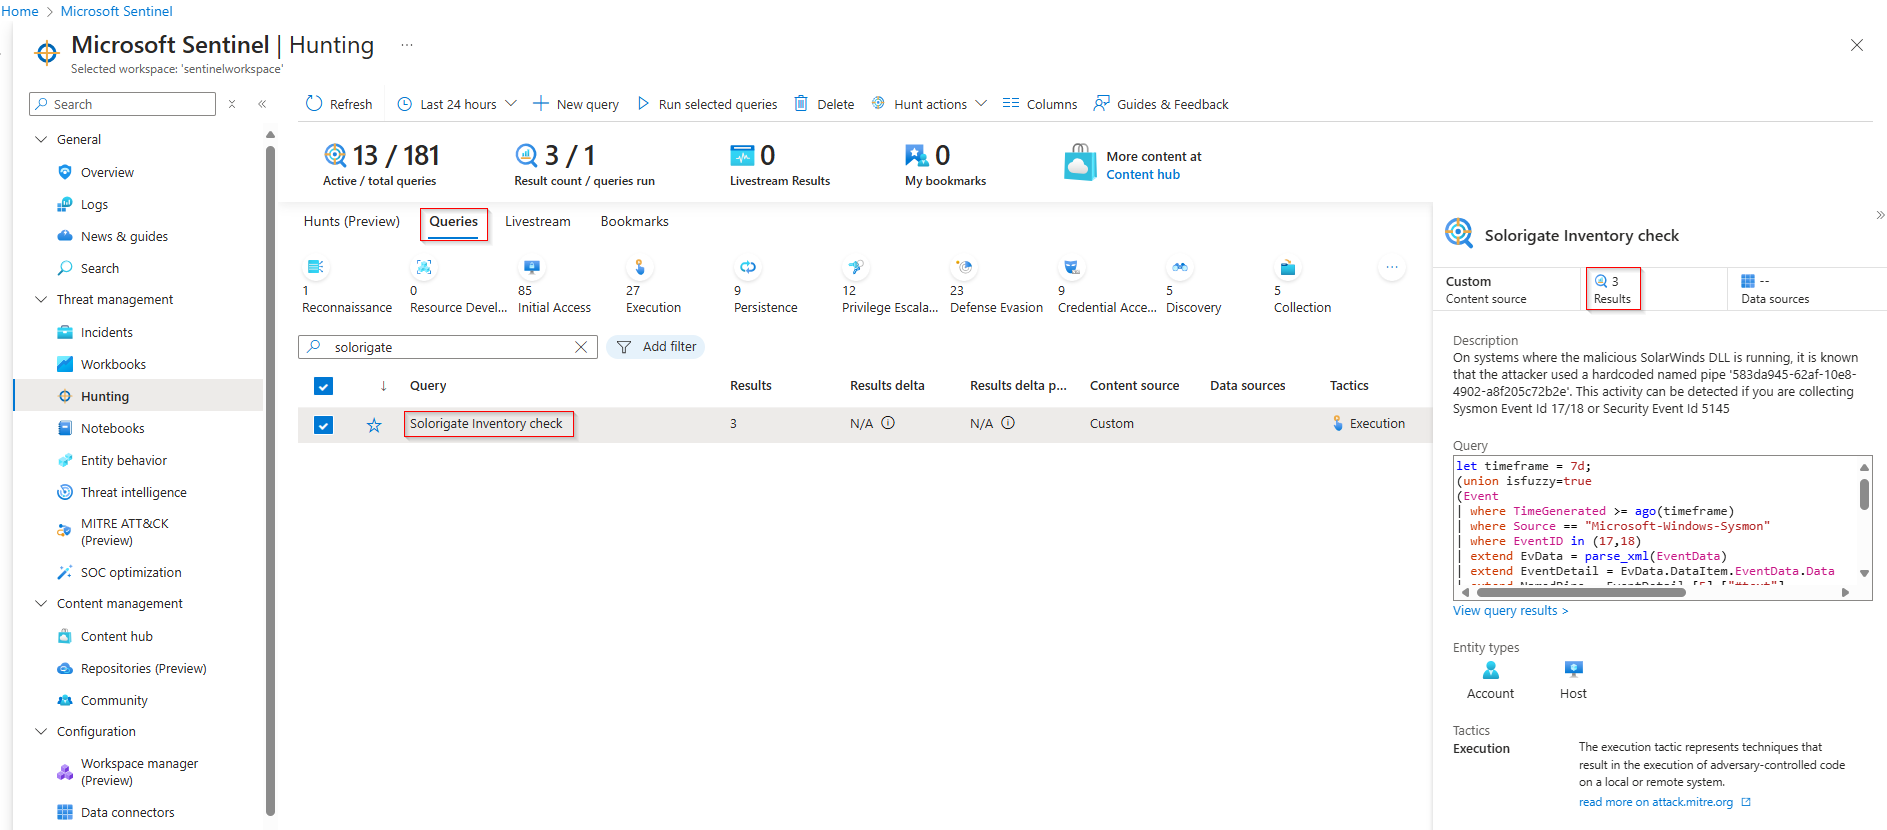Click the sidebar vertical scrollbar
Image resolution: width=1887 pixels, height=830 pixels.
click(270, 480)
